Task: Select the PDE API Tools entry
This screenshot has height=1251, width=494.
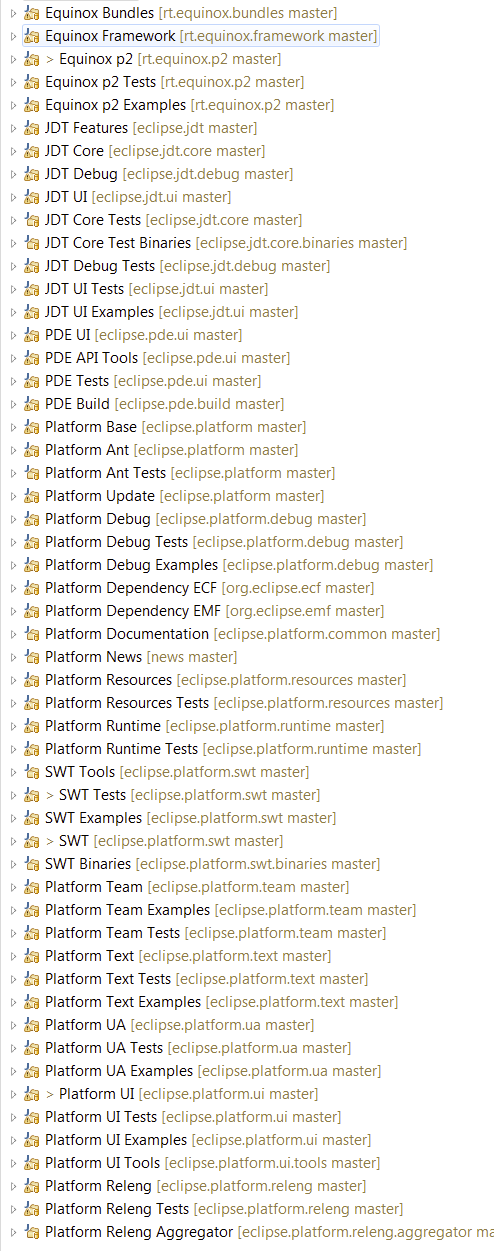Action: (x=92, y=358)
